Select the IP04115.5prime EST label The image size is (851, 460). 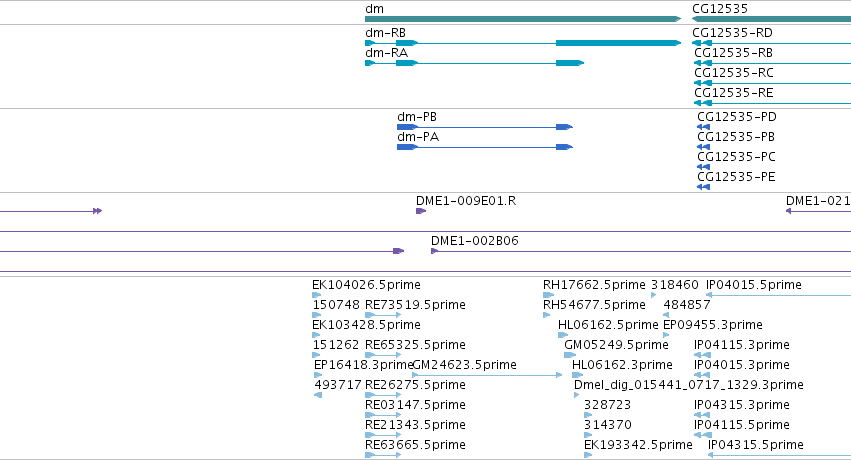742,426
